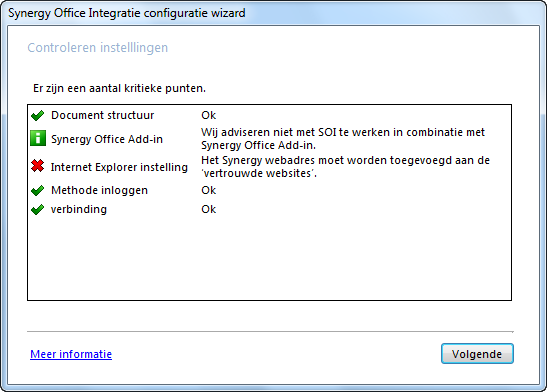Select the Synergy Office Add-in row label
This screenshot has height=392, width=547.
pyautogui.click(x=107, y=139)
